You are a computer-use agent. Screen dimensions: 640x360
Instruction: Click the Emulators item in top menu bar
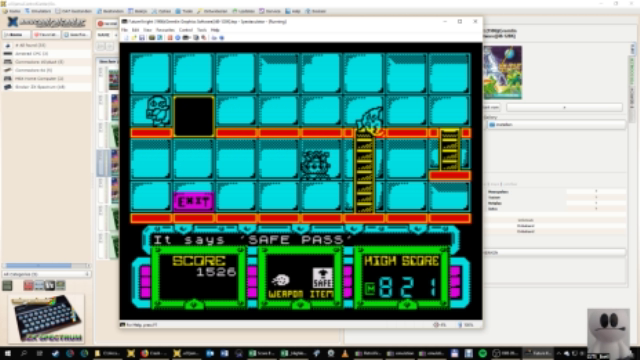point(38,11)
